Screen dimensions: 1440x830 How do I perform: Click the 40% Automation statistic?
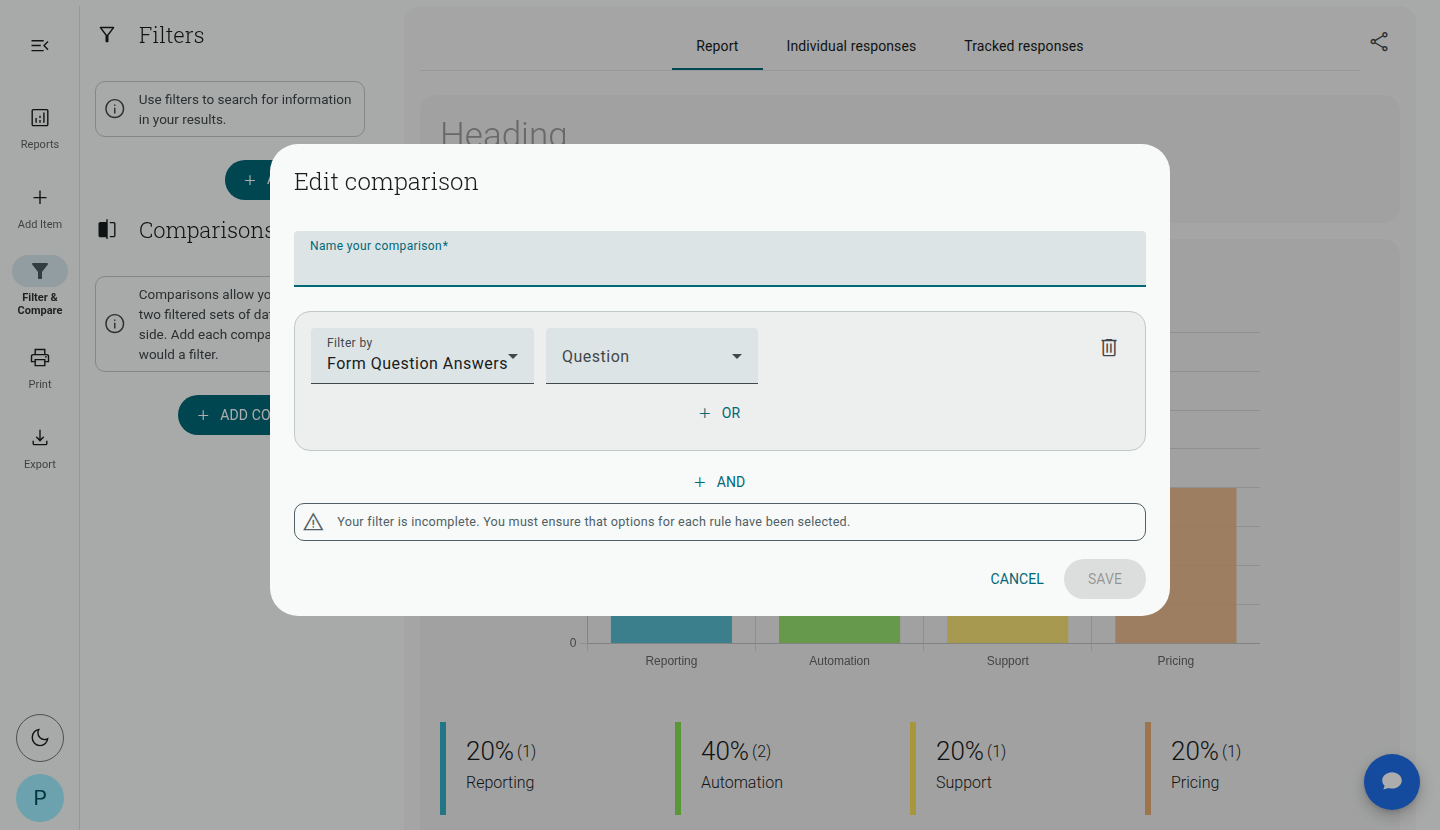pyautogui.click(x=742, y=766)
